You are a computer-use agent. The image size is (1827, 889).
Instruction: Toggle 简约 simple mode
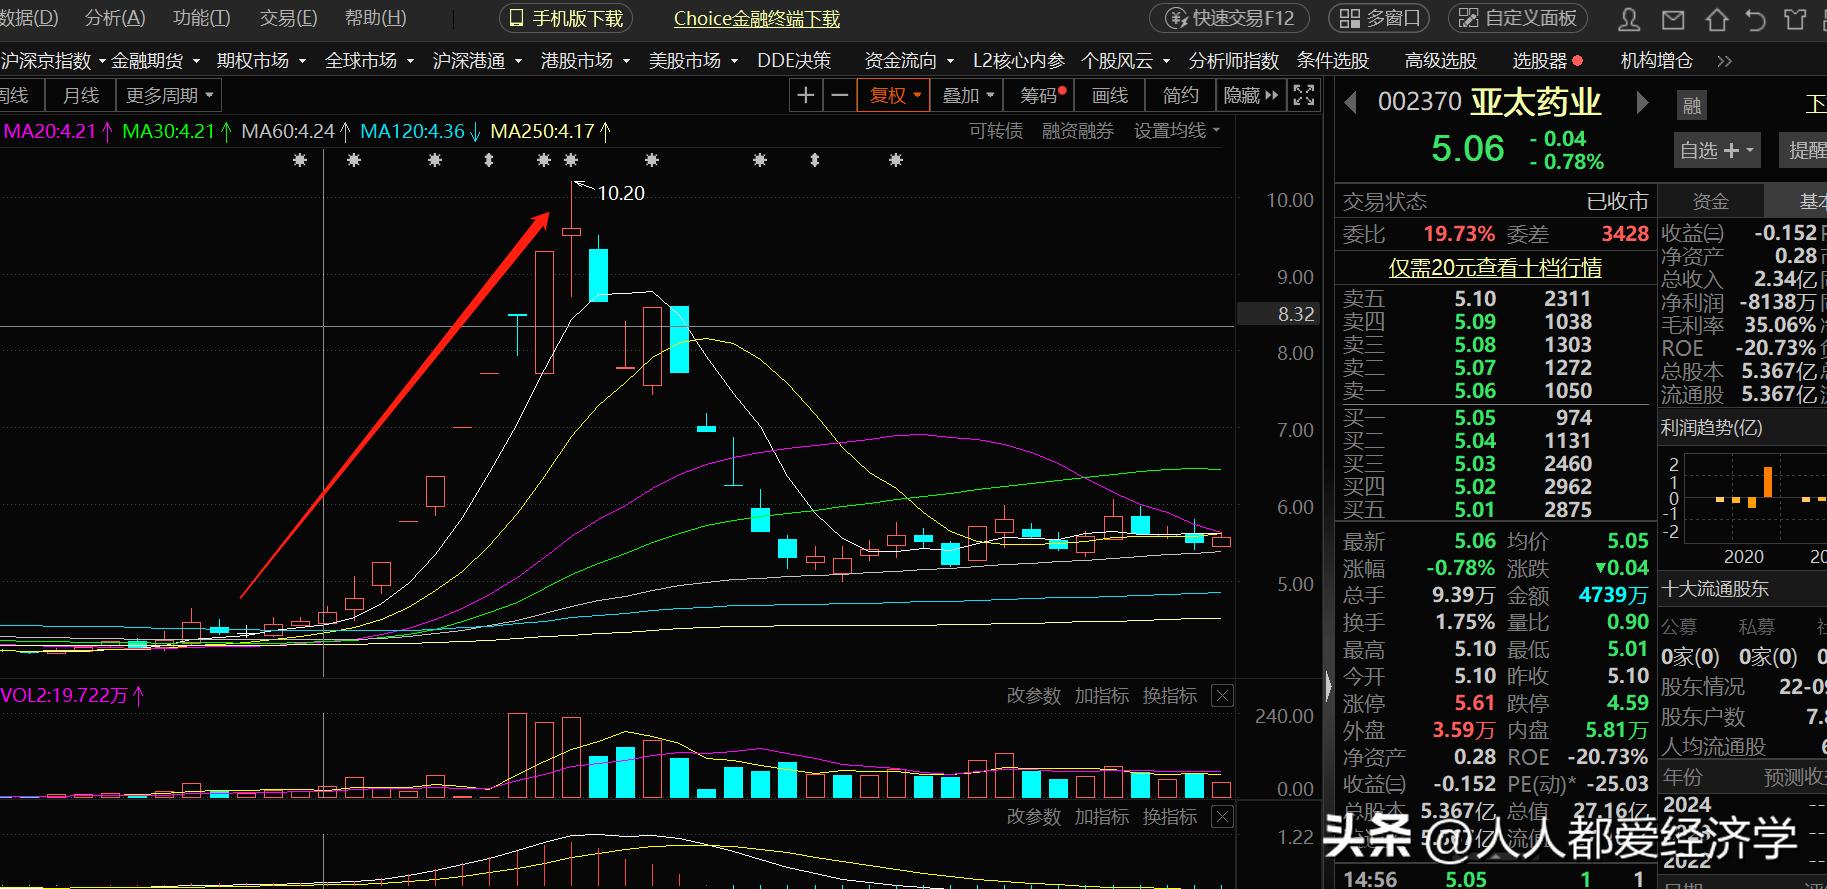(1180, 95)
